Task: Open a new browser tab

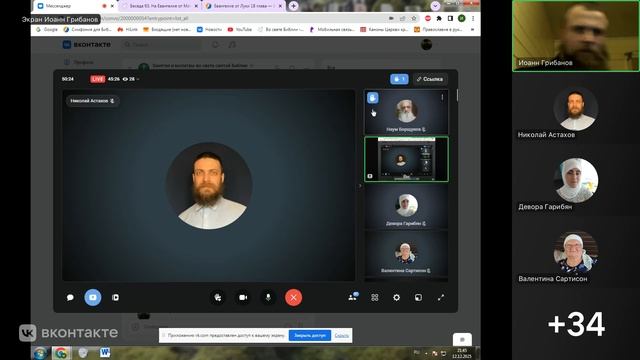Action: [293, 6]
